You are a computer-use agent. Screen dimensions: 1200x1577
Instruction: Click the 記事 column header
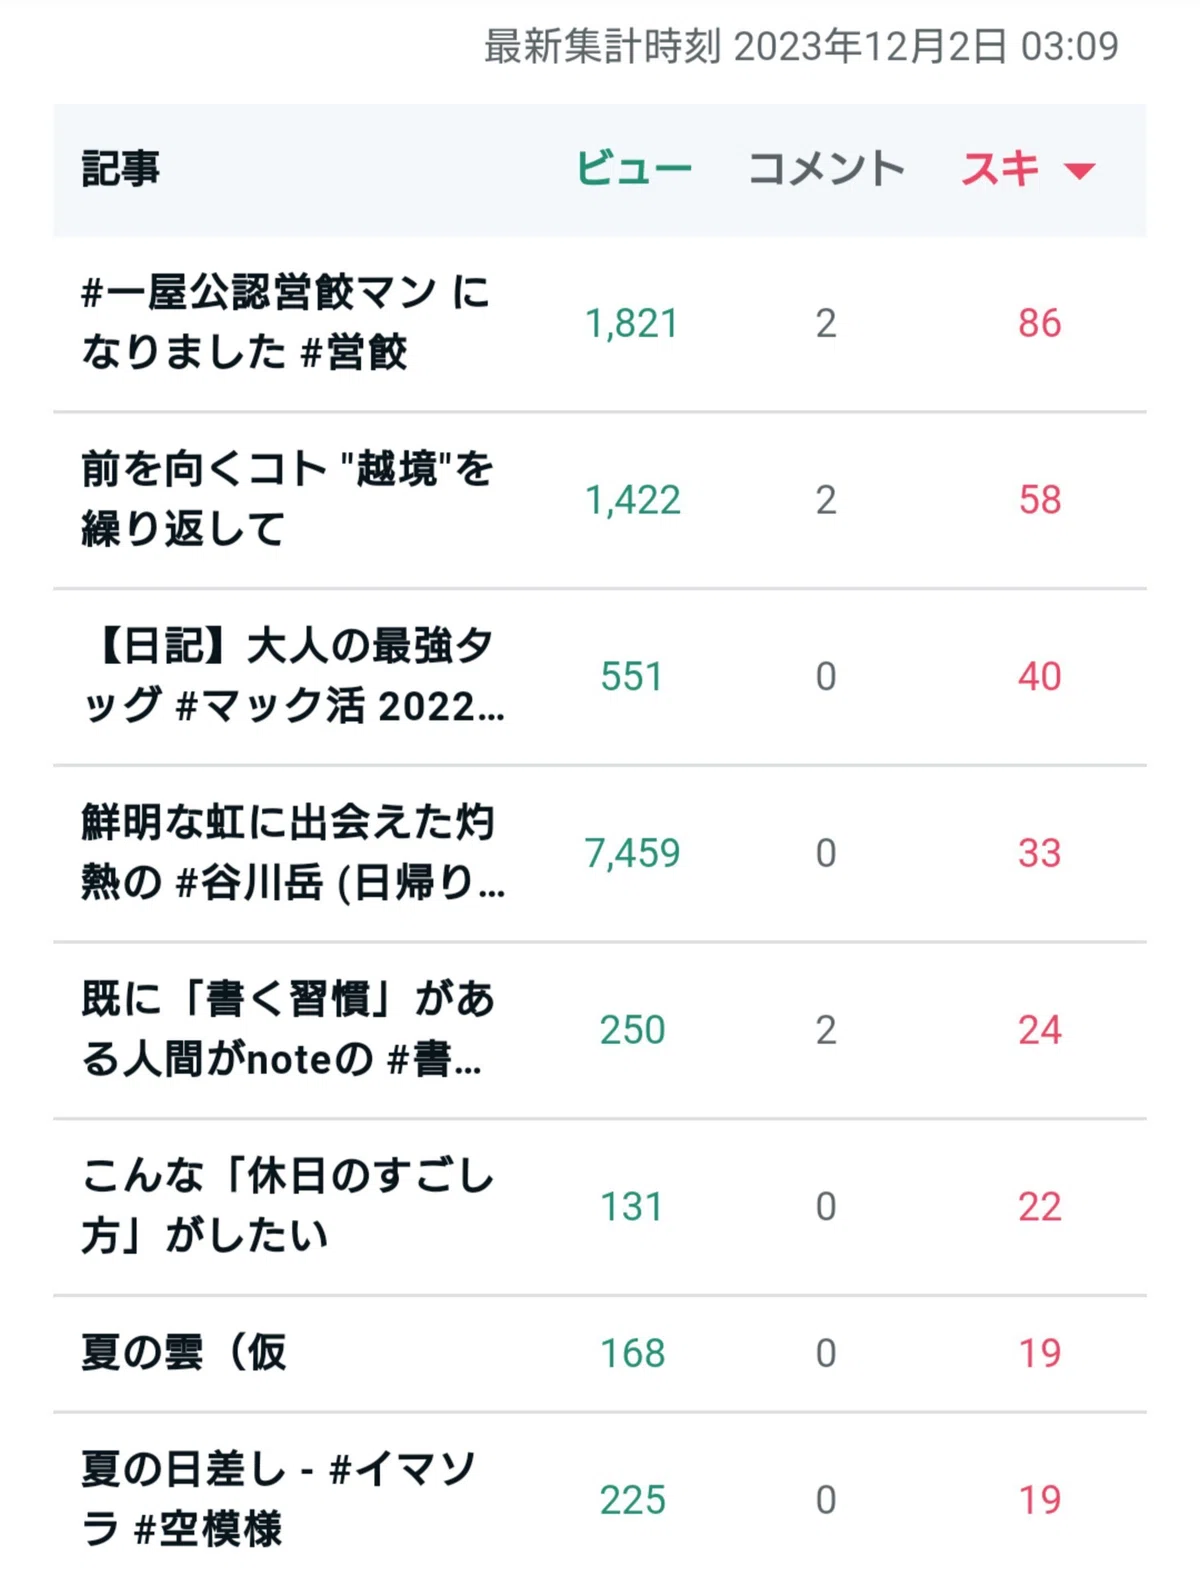click(121, 168)
